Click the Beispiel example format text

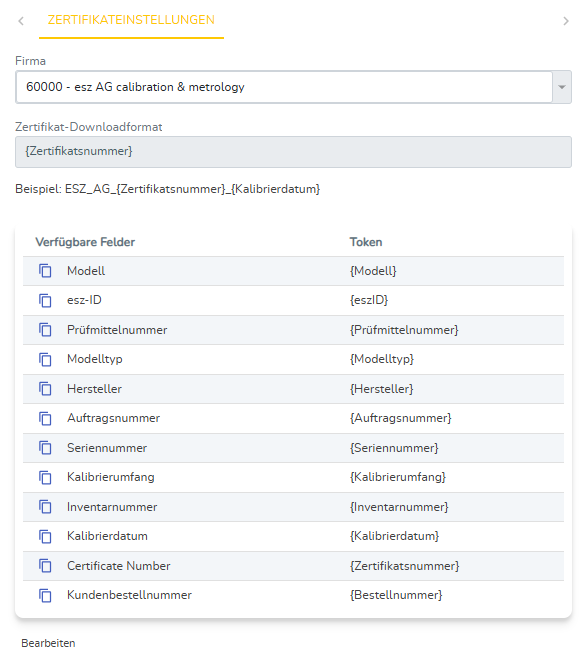tap(168, 189)
